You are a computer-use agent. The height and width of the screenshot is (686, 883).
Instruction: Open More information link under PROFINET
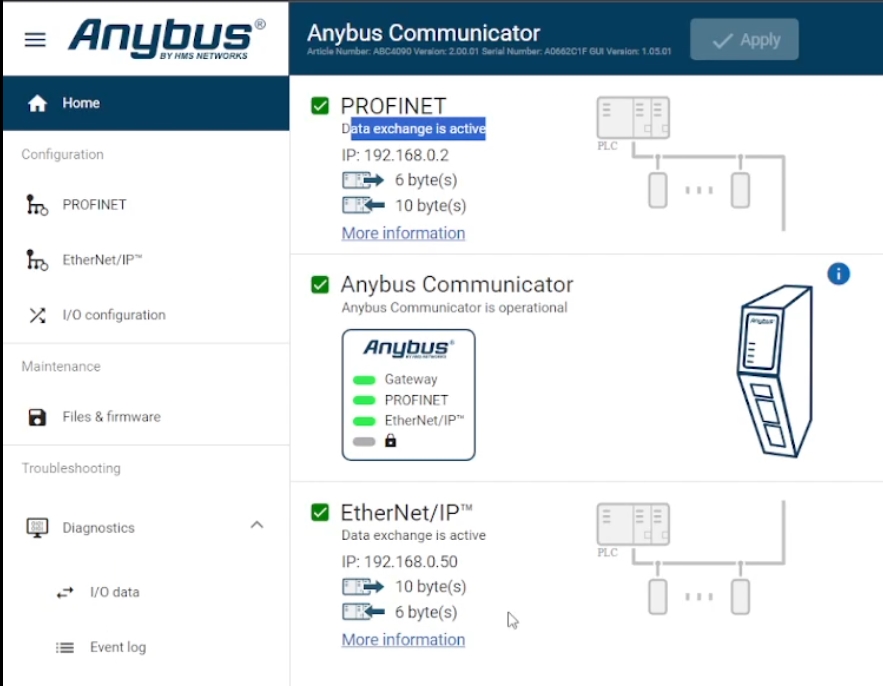click(x=403, y=233)
